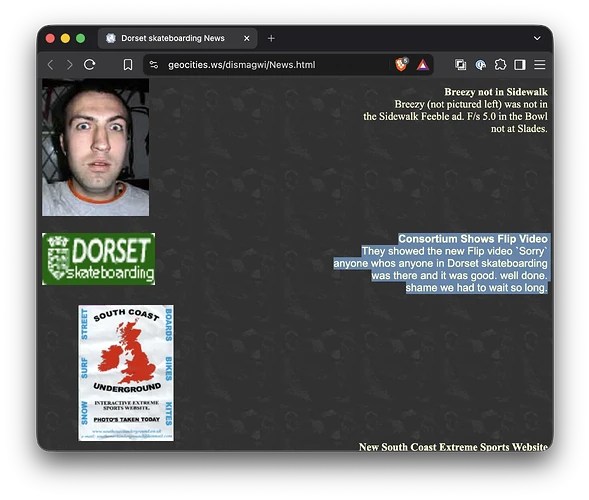The width and height of the screenshot is (589, 500).
Task: Click the South Coast Underground flyer image
Action: coord(126,373)
